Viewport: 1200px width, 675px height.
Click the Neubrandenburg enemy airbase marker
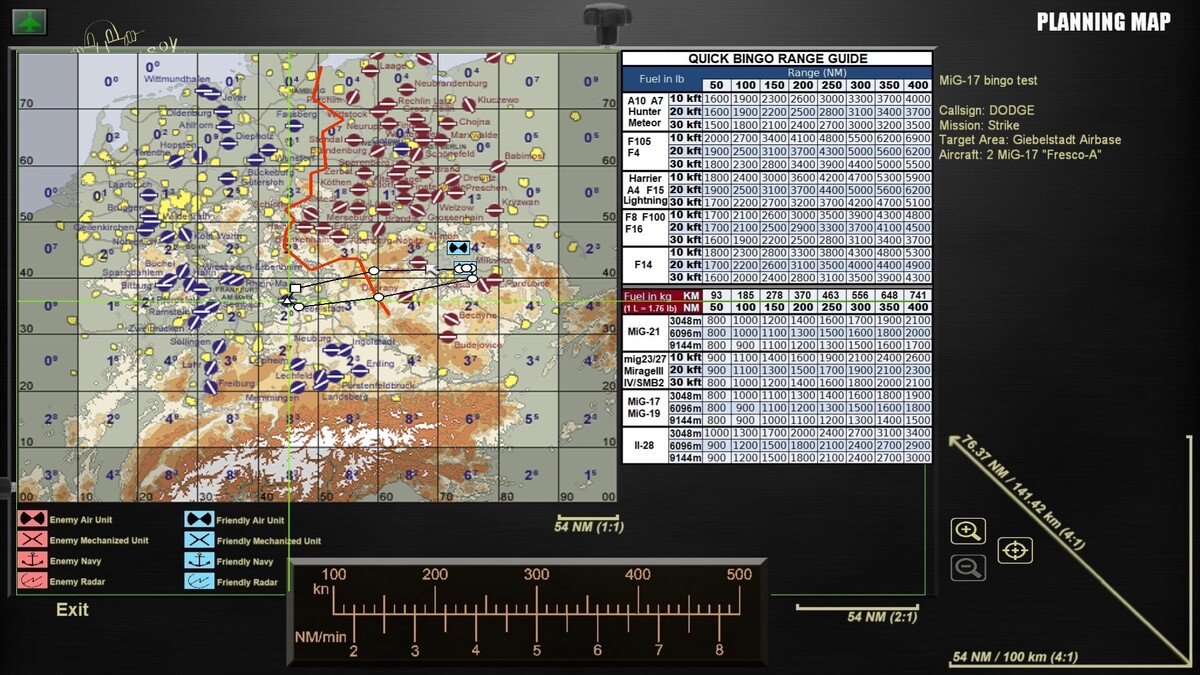click(x=407, y=89)
